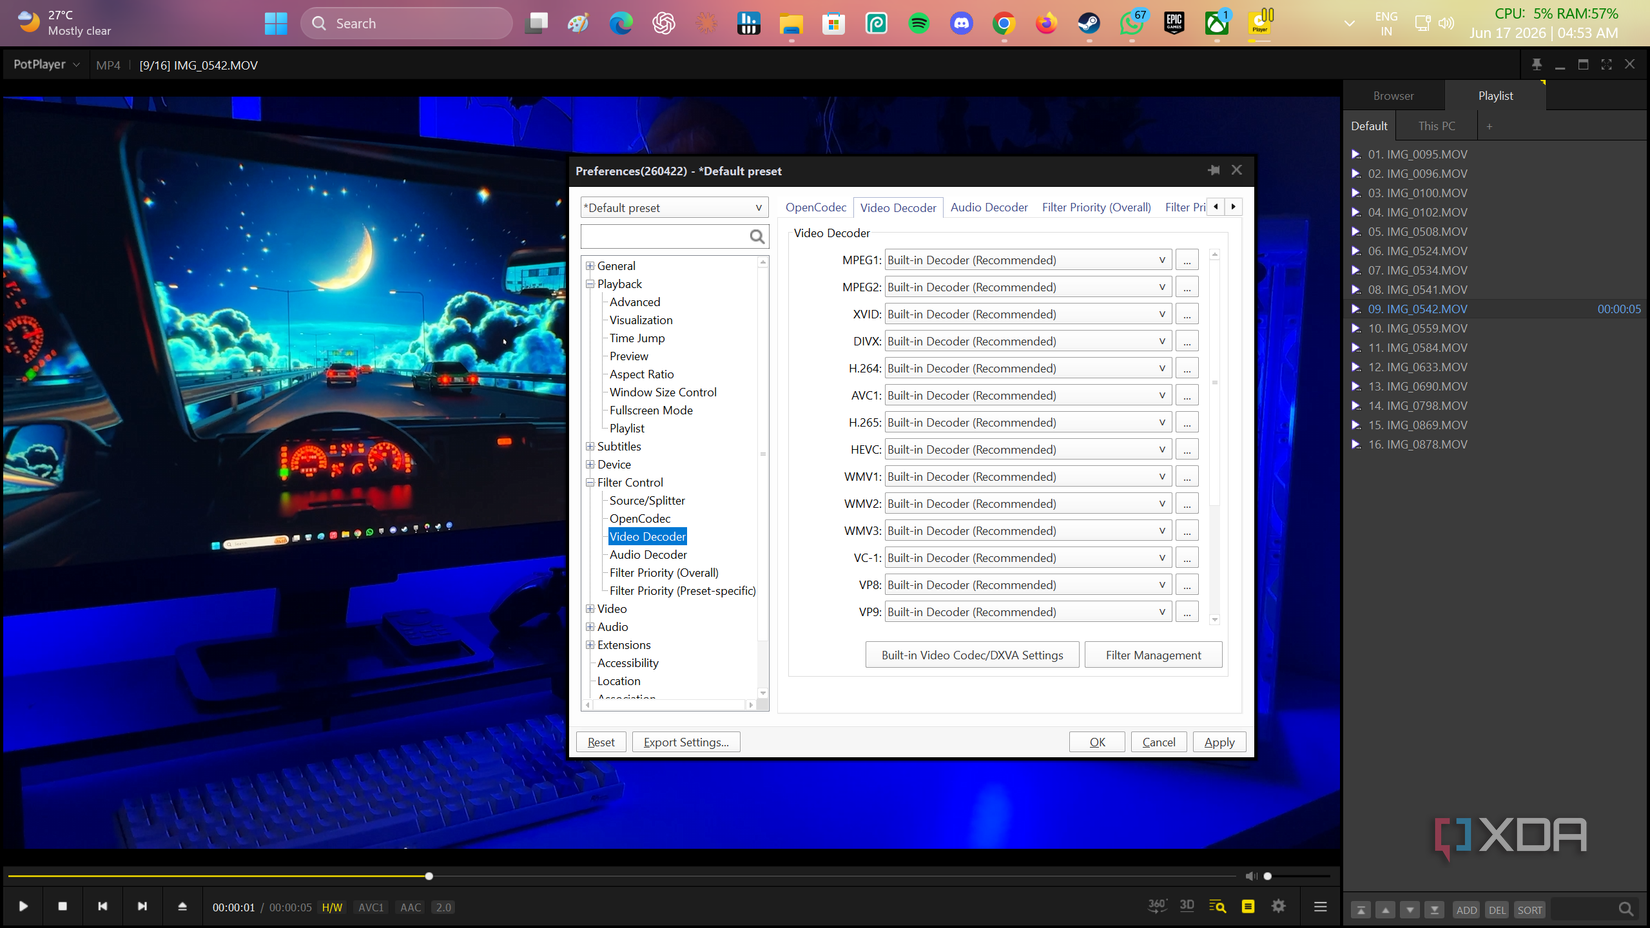This screenshot has height=928, width=1650.
Task: Toggle the playlist panel icon
Action: pyautogui.click(x=1248, y=906)
